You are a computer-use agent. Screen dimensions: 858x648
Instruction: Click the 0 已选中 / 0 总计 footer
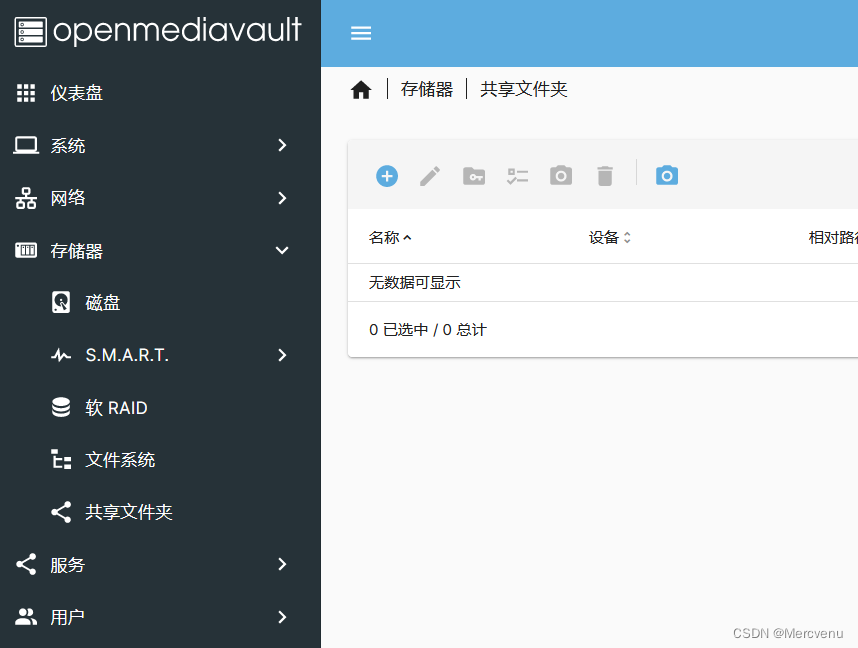tap(427, 329)
